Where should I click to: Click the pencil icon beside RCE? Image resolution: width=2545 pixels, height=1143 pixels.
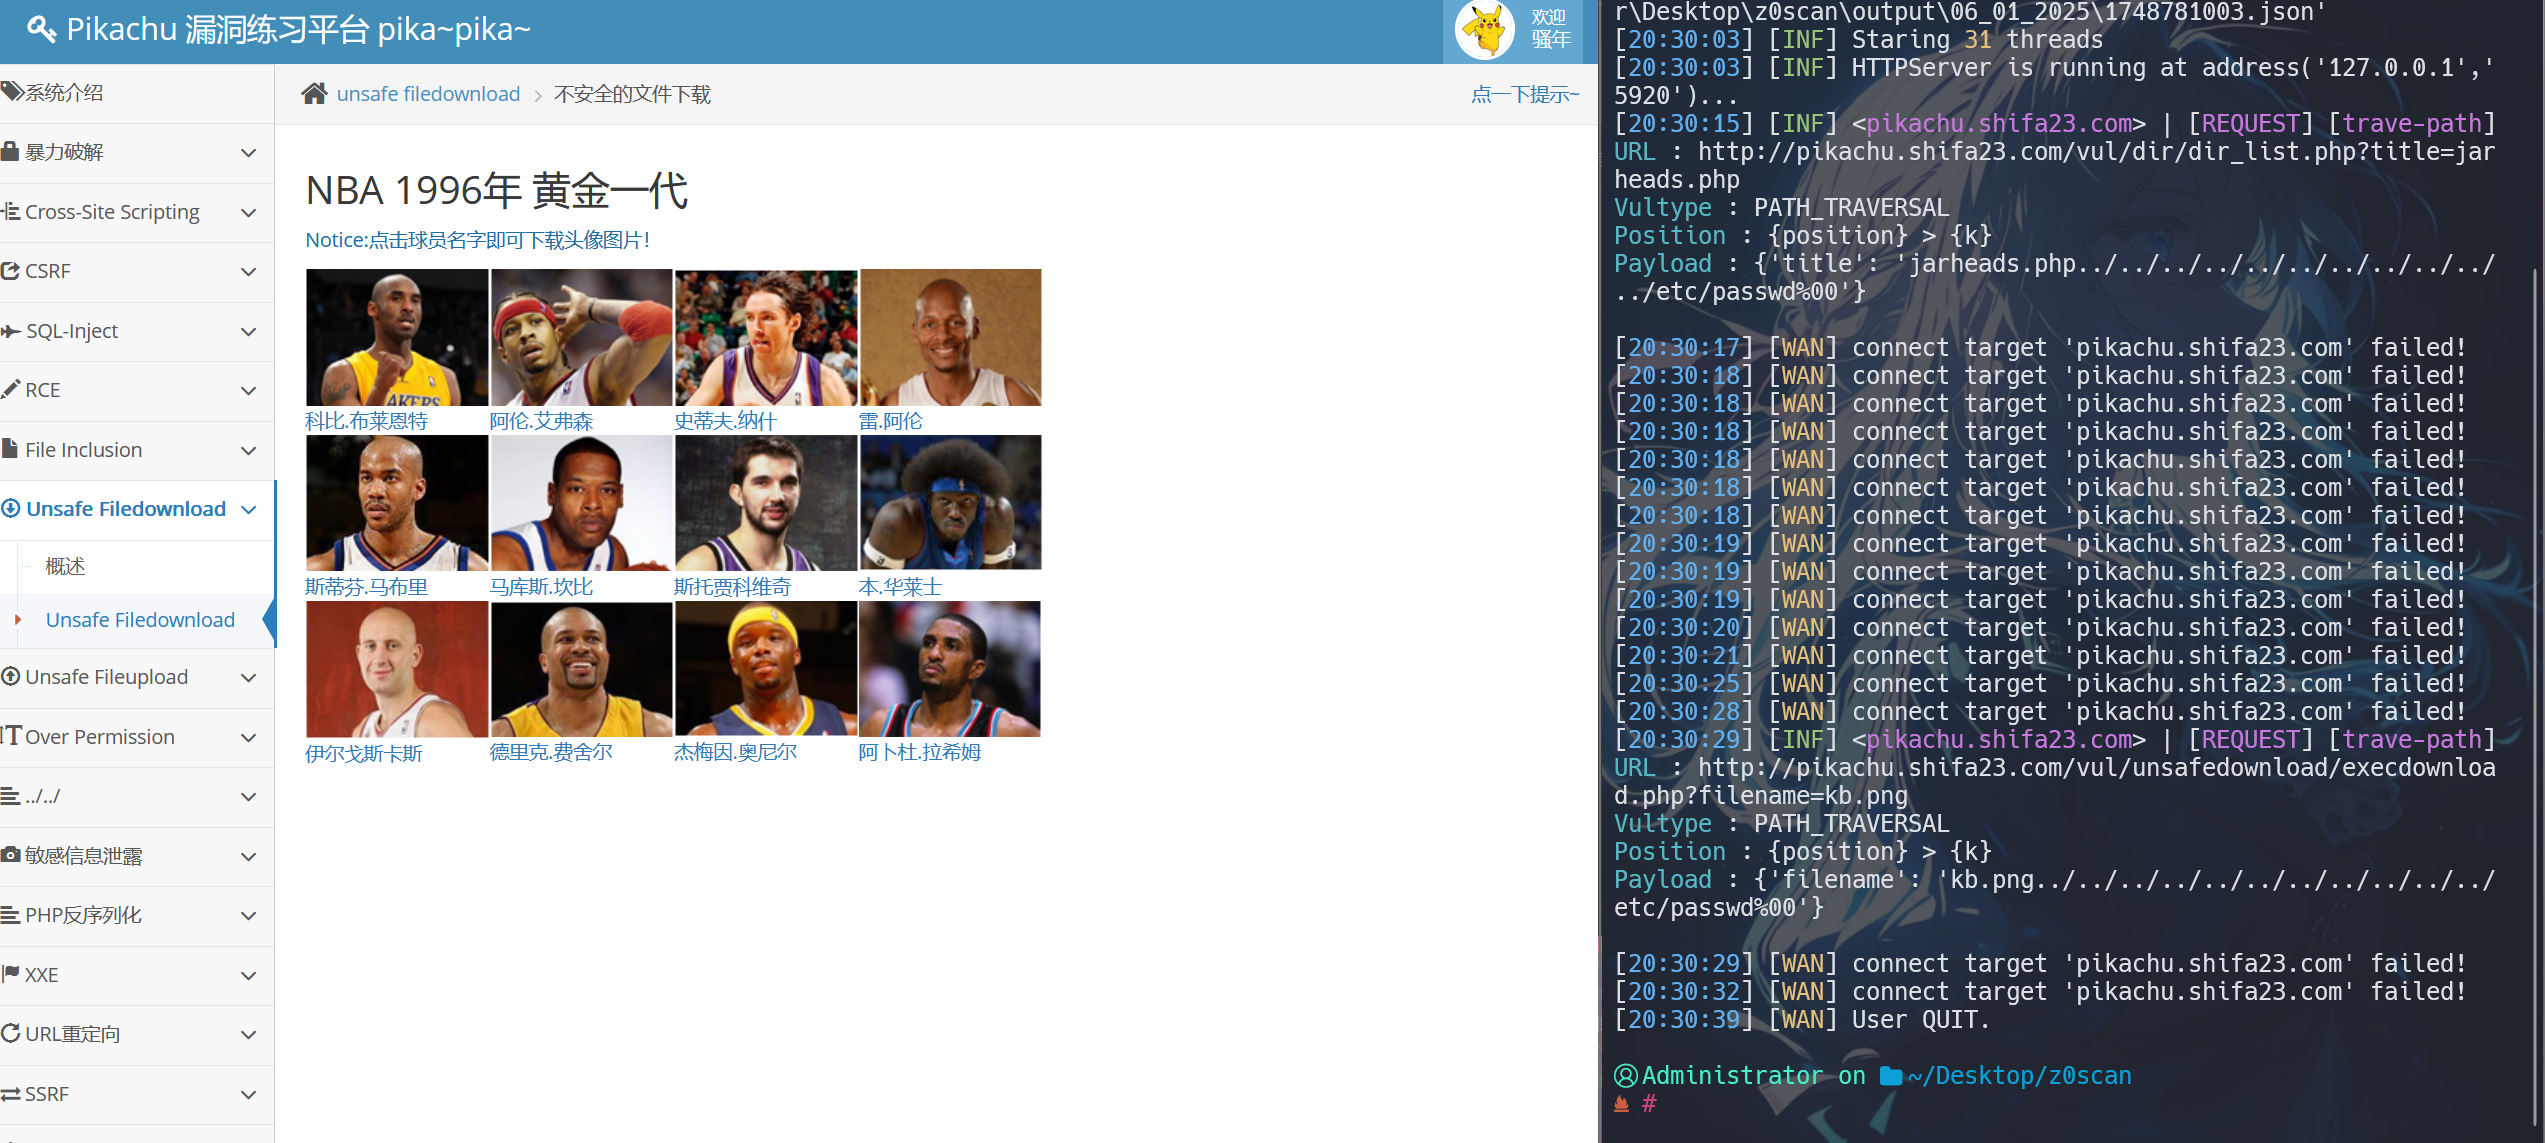point(10,390)
